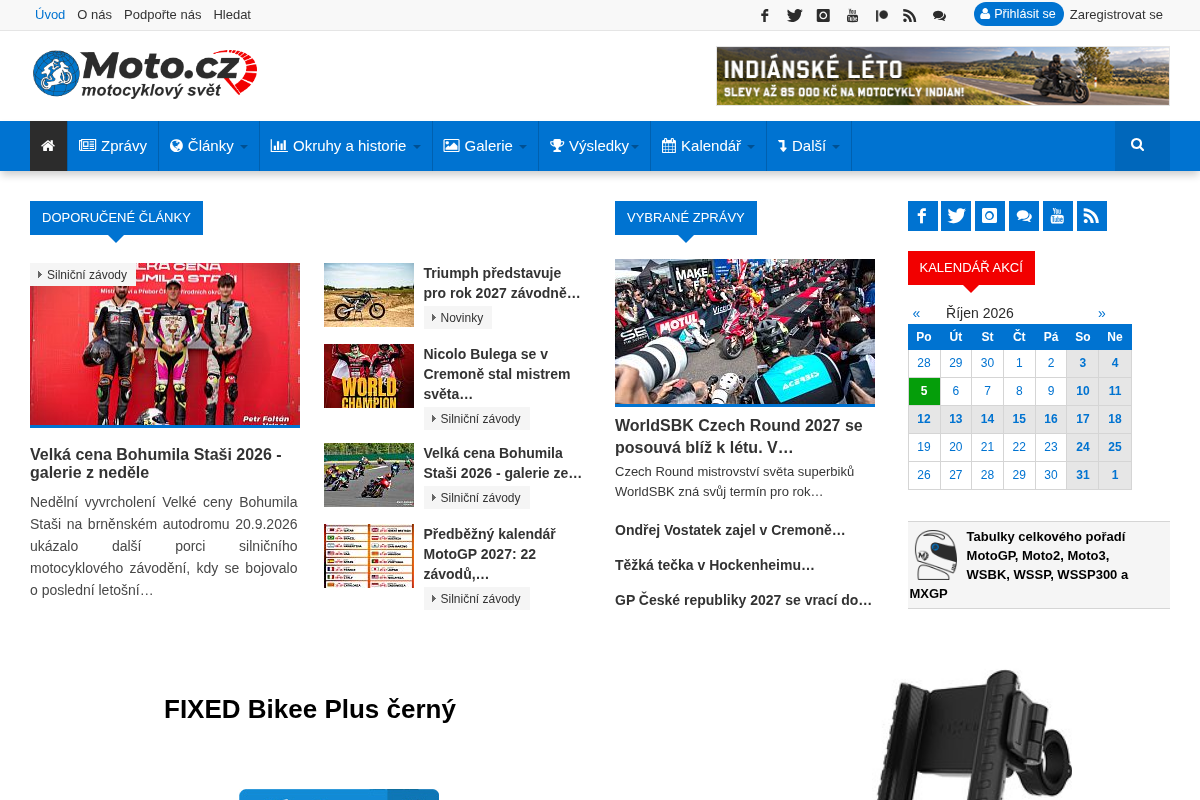Open the Těžká tečka v Hockenheimu headline

pyautogui.click(x=715, y=565)
